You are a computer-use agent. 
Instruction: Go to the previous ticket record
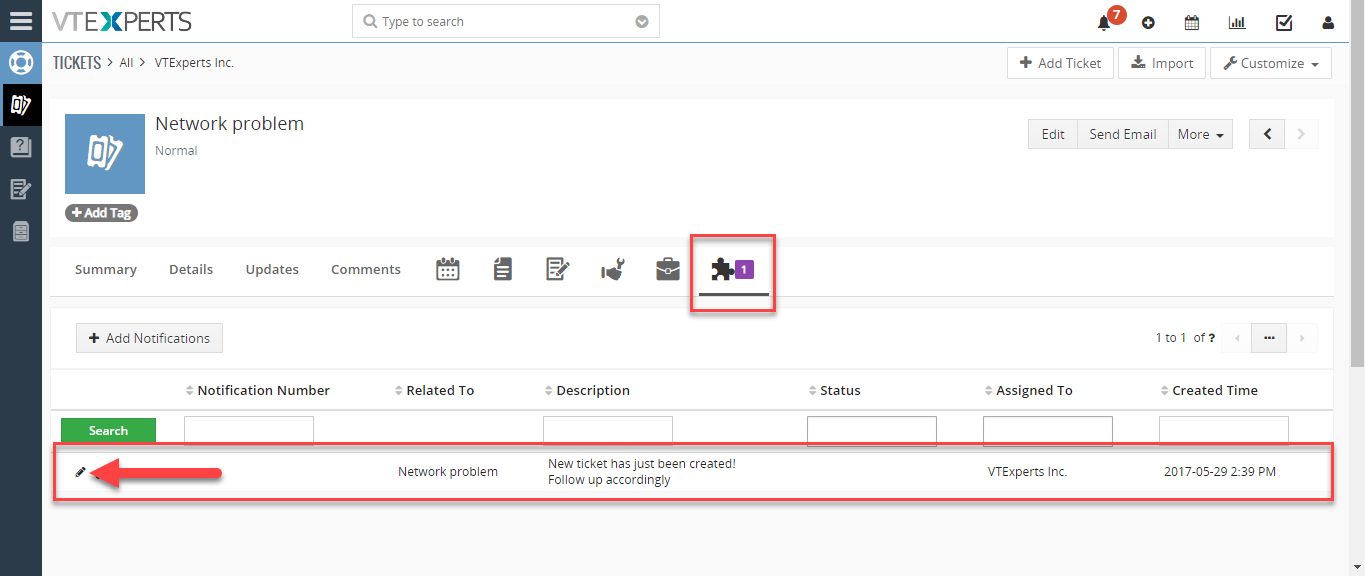point(1267,134)
